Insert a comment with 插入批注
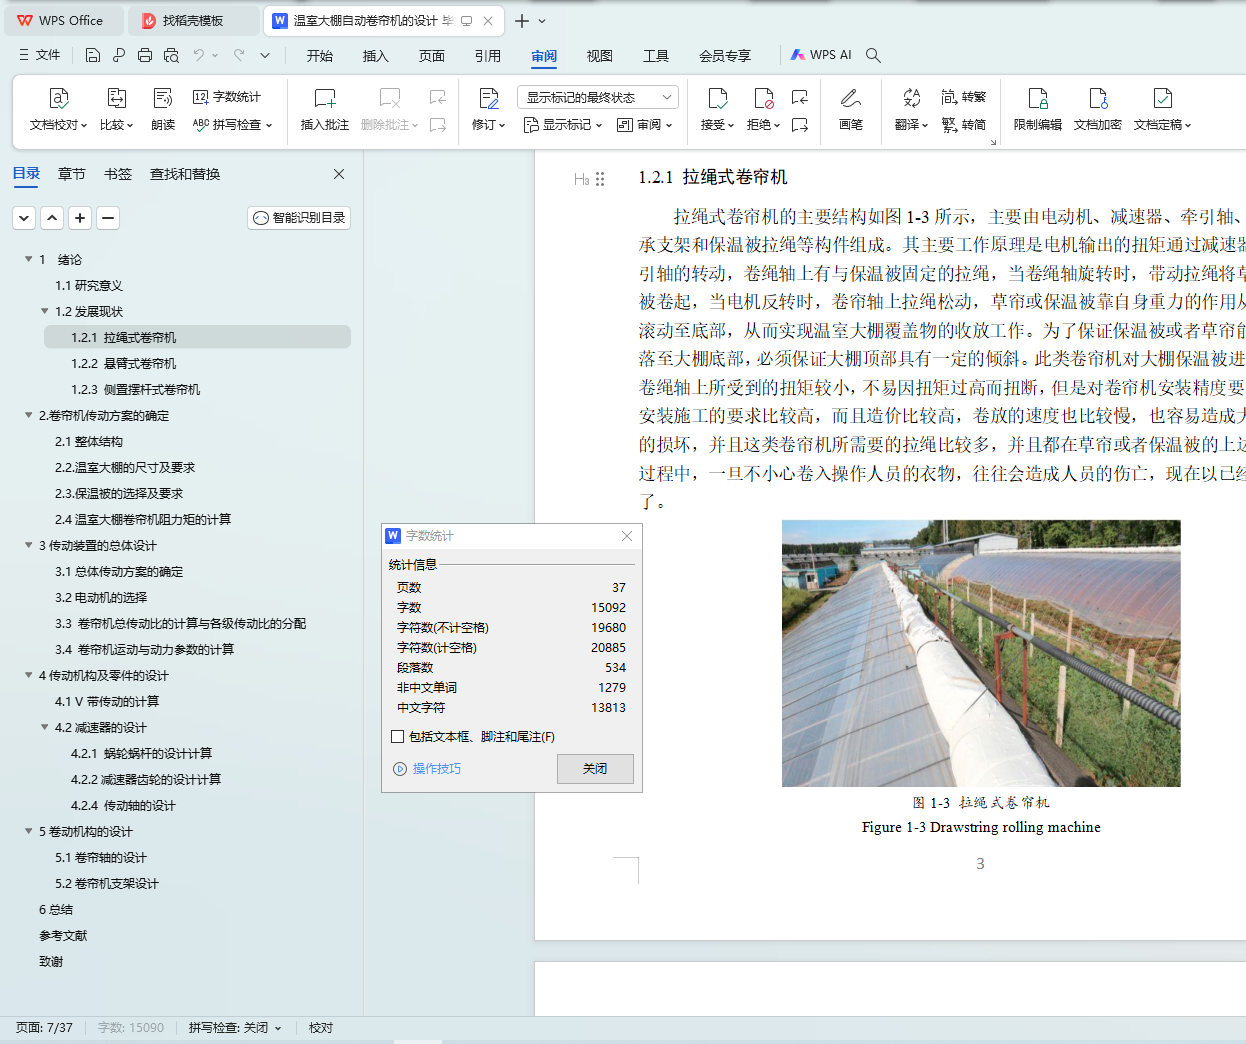This screenshot has height=1044, width=1246. point(325,110)
